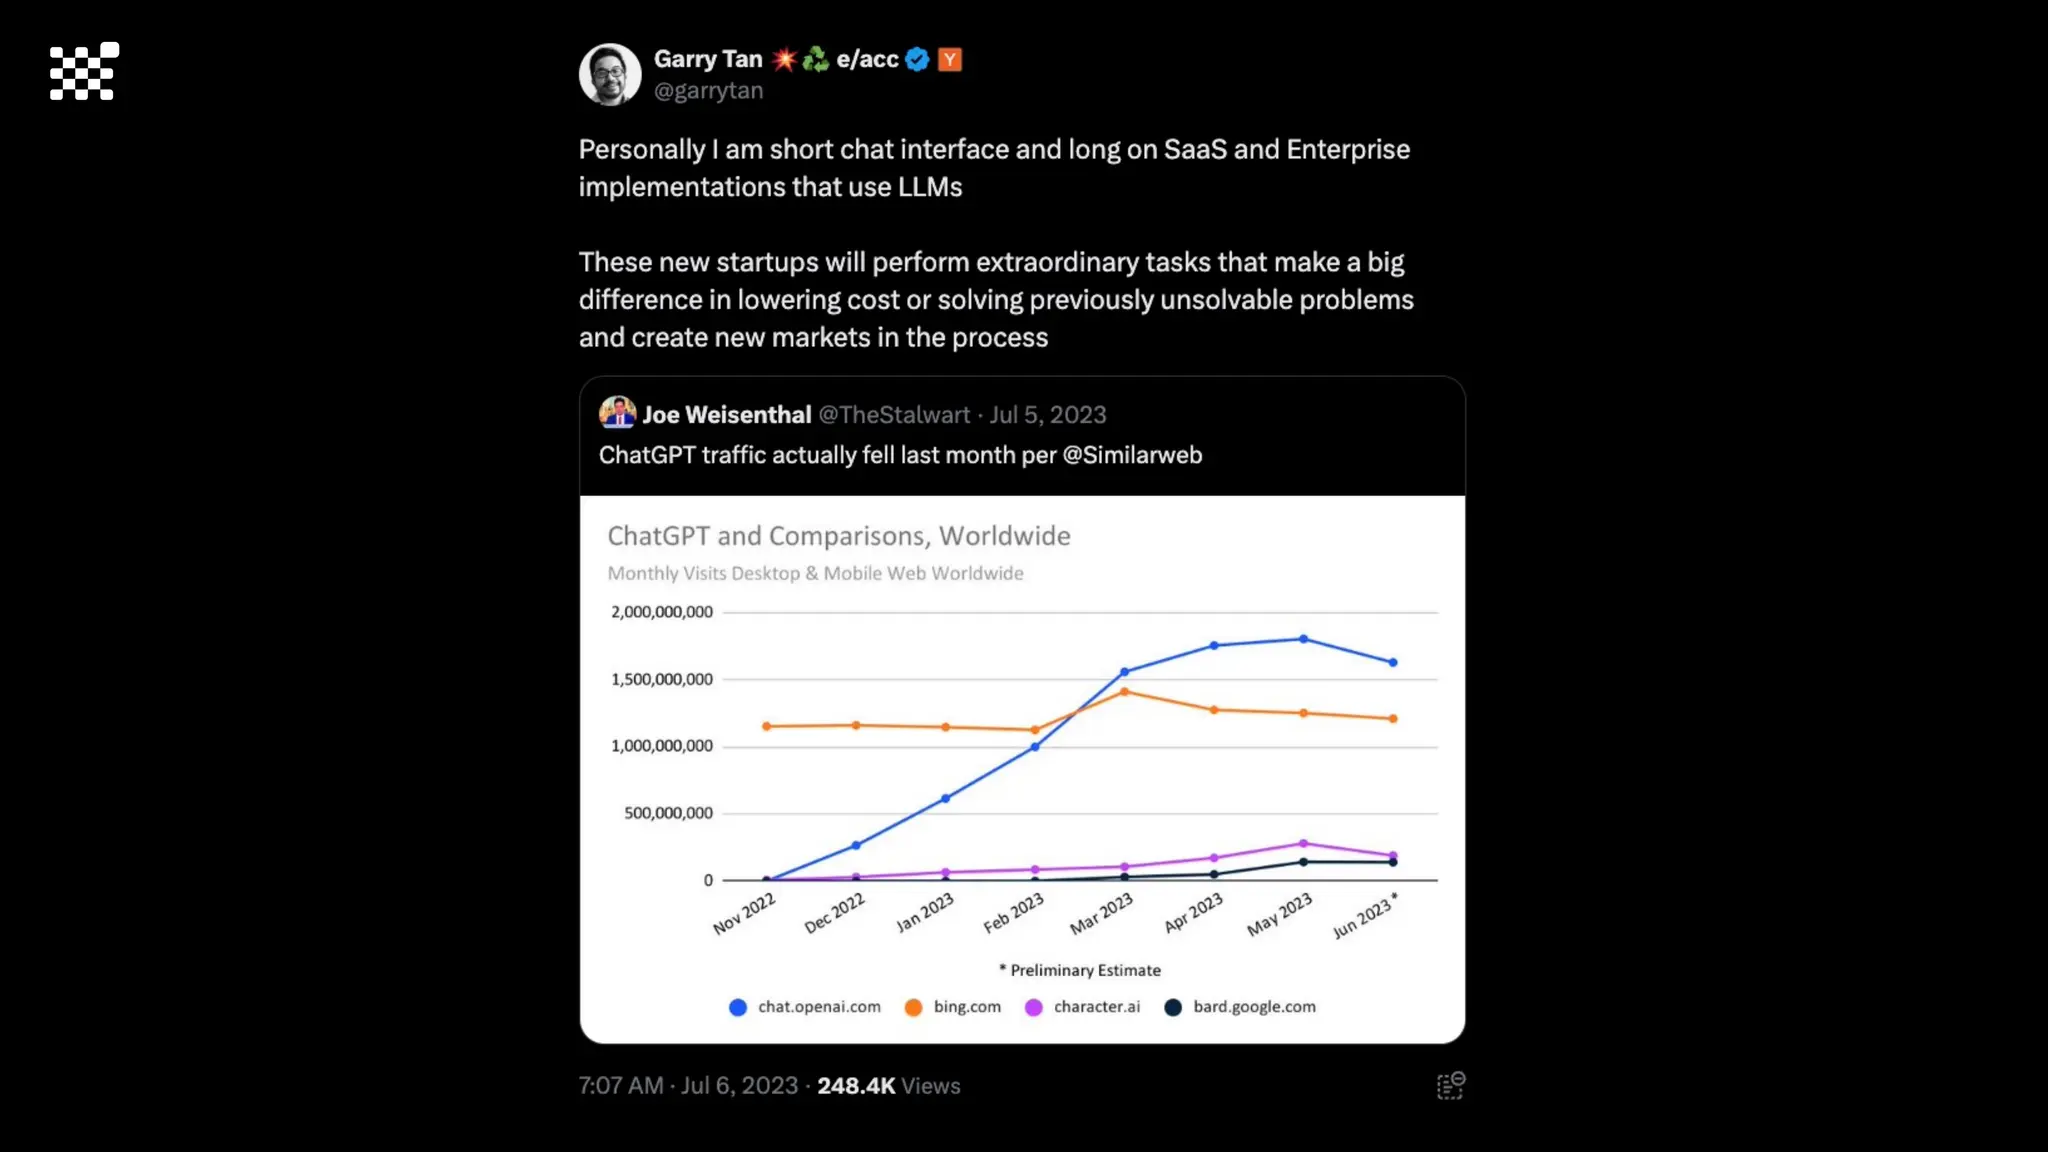
Task: Click the explosion emoji beside Garry Tan
Action: [x=784, y=60]
